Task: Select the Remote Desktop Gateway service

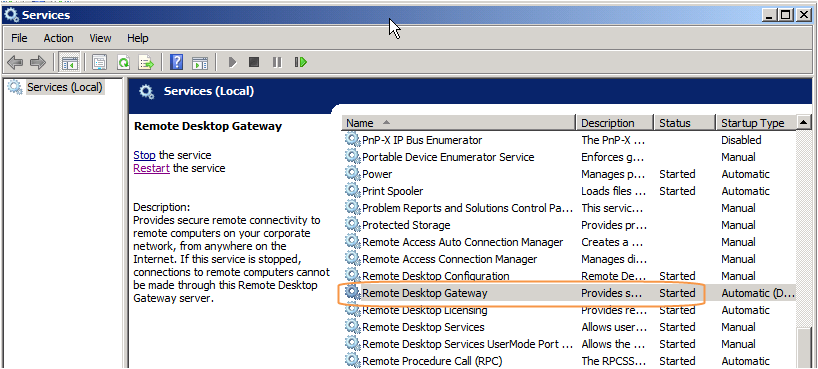Action: point(570,293)
